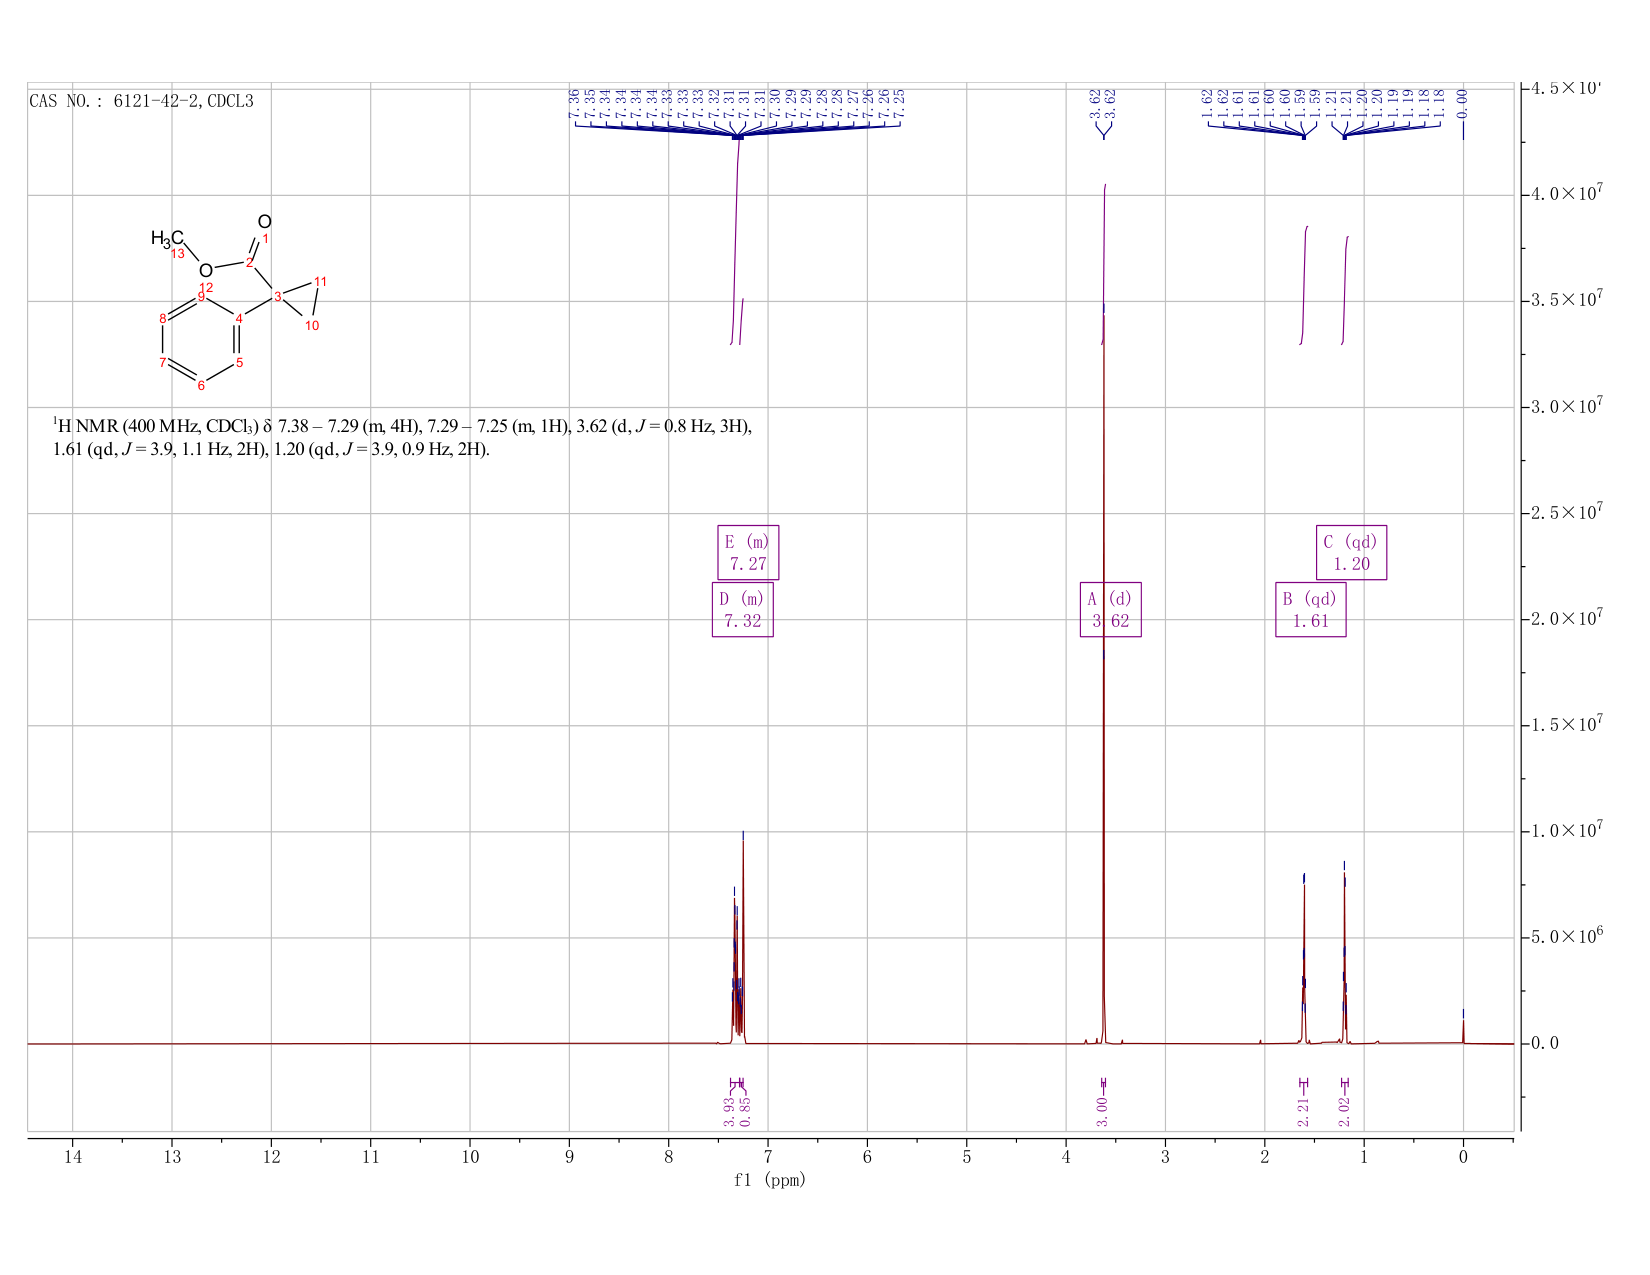Click the 10 ppm tick label on the x-axis
Screen dimensions: 1650x1275
click(x=470, y=1157)
